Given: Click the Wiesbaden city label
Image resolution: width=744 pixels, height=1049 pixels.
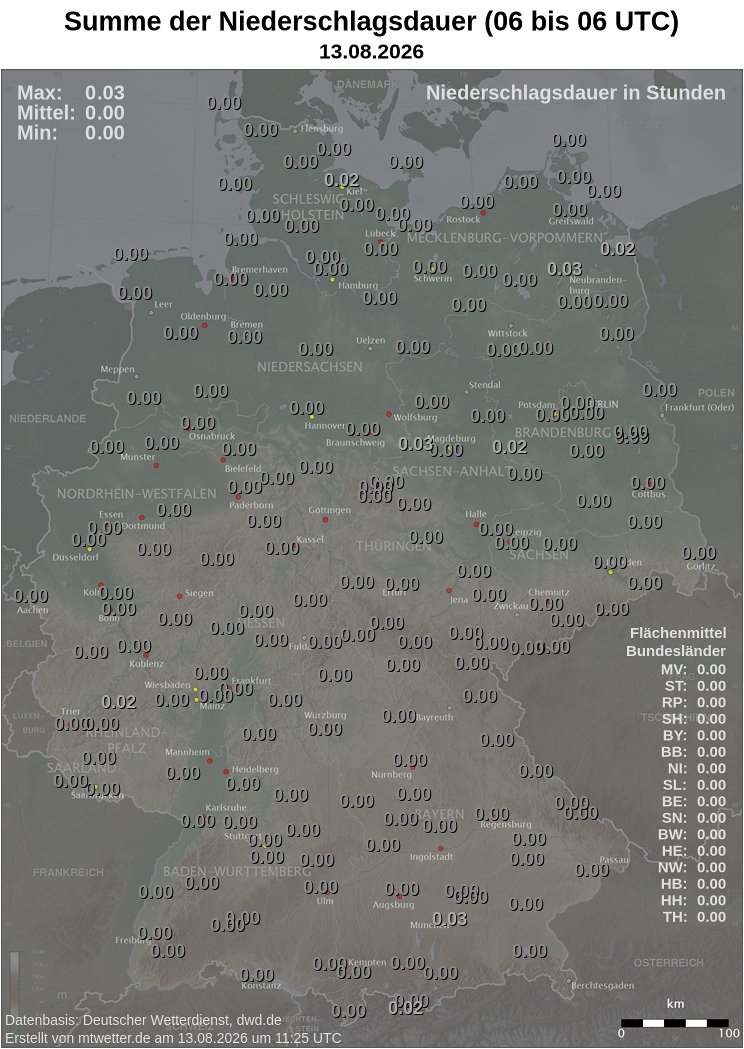Looking at the screenshot, I should 167,685.
